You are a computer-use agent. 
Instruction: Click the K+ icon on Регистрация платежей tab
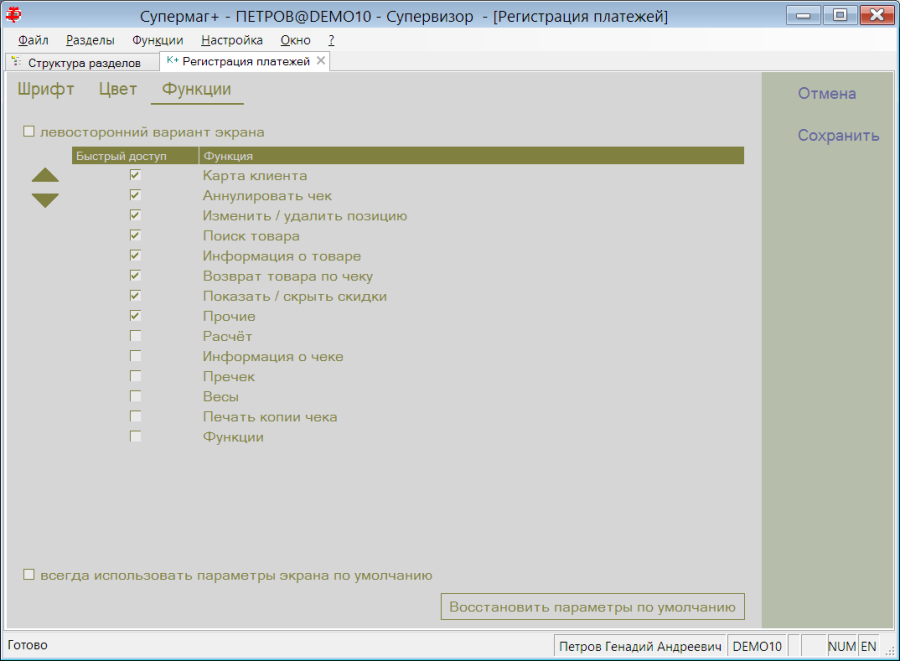click(x=172, y=61)
